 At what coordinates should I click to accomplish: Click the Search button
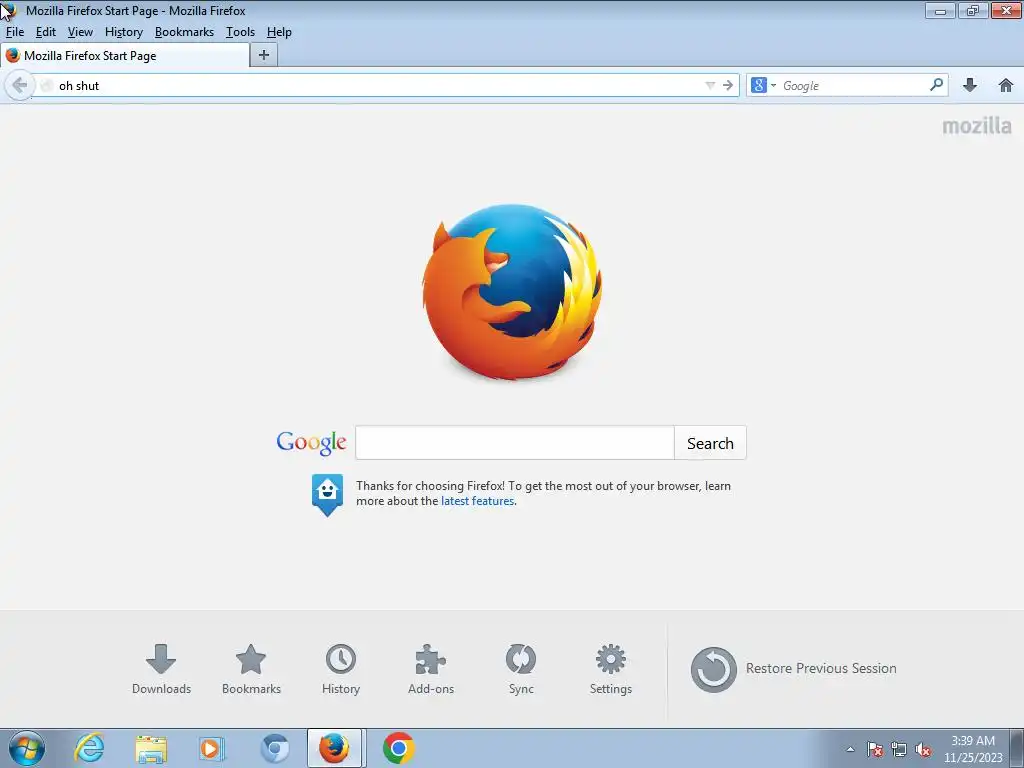tap(710, 443)
